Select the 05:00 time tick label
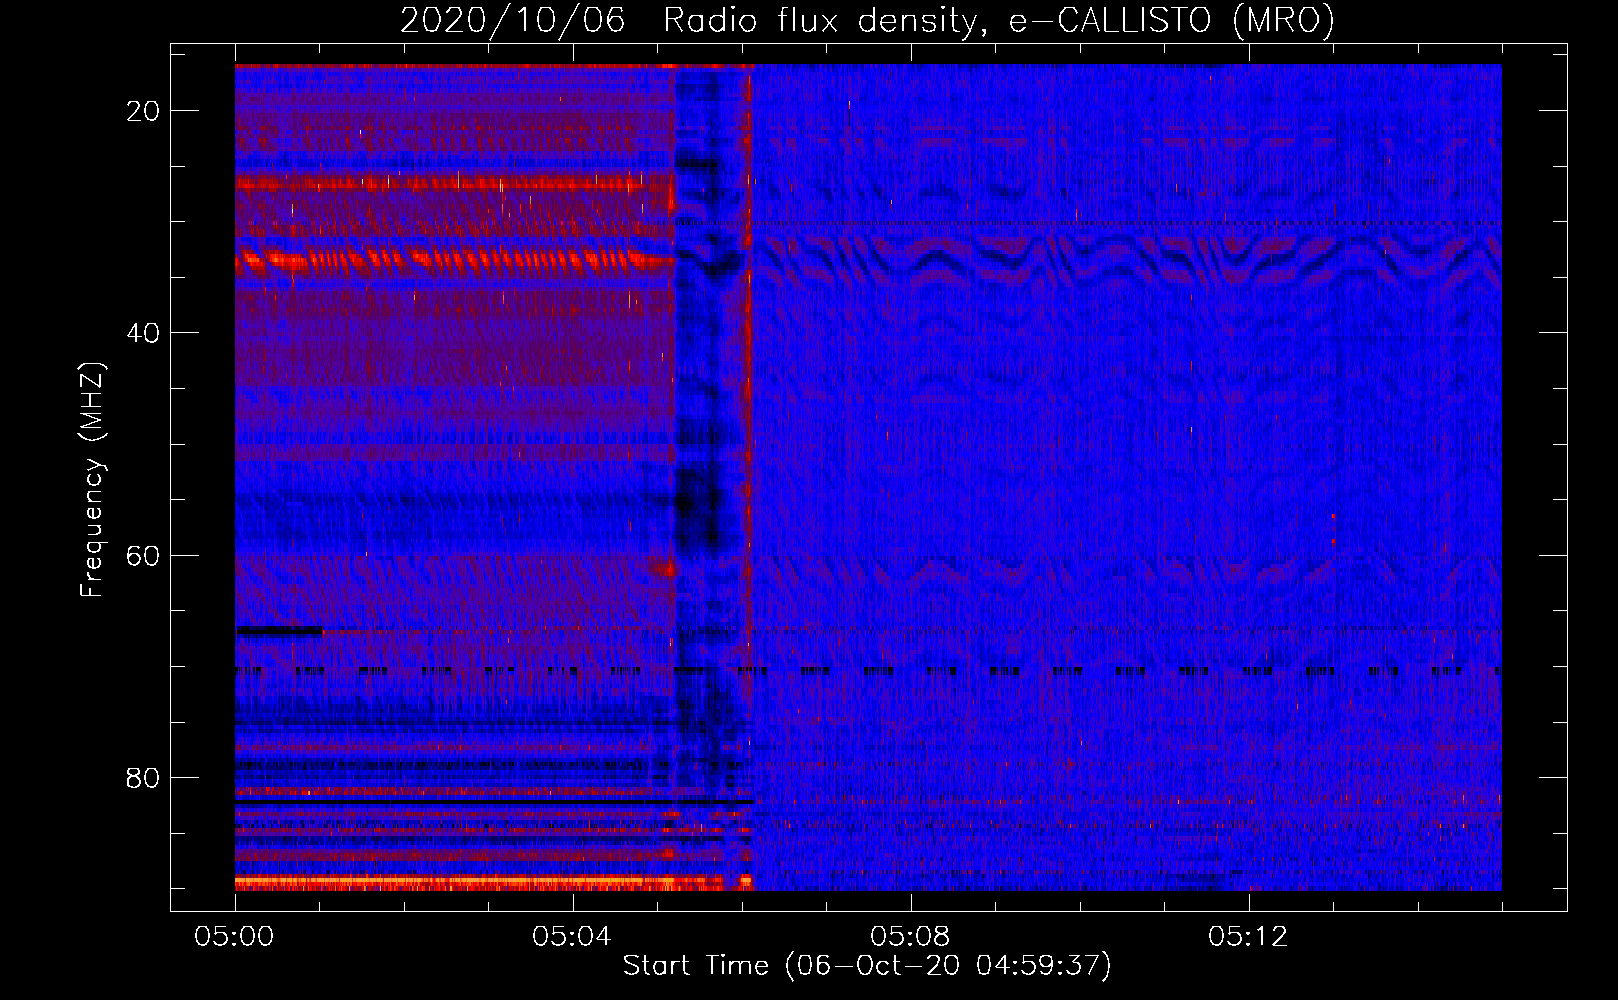Viewport: 1618px width, 1000px height. pos(235,937)
